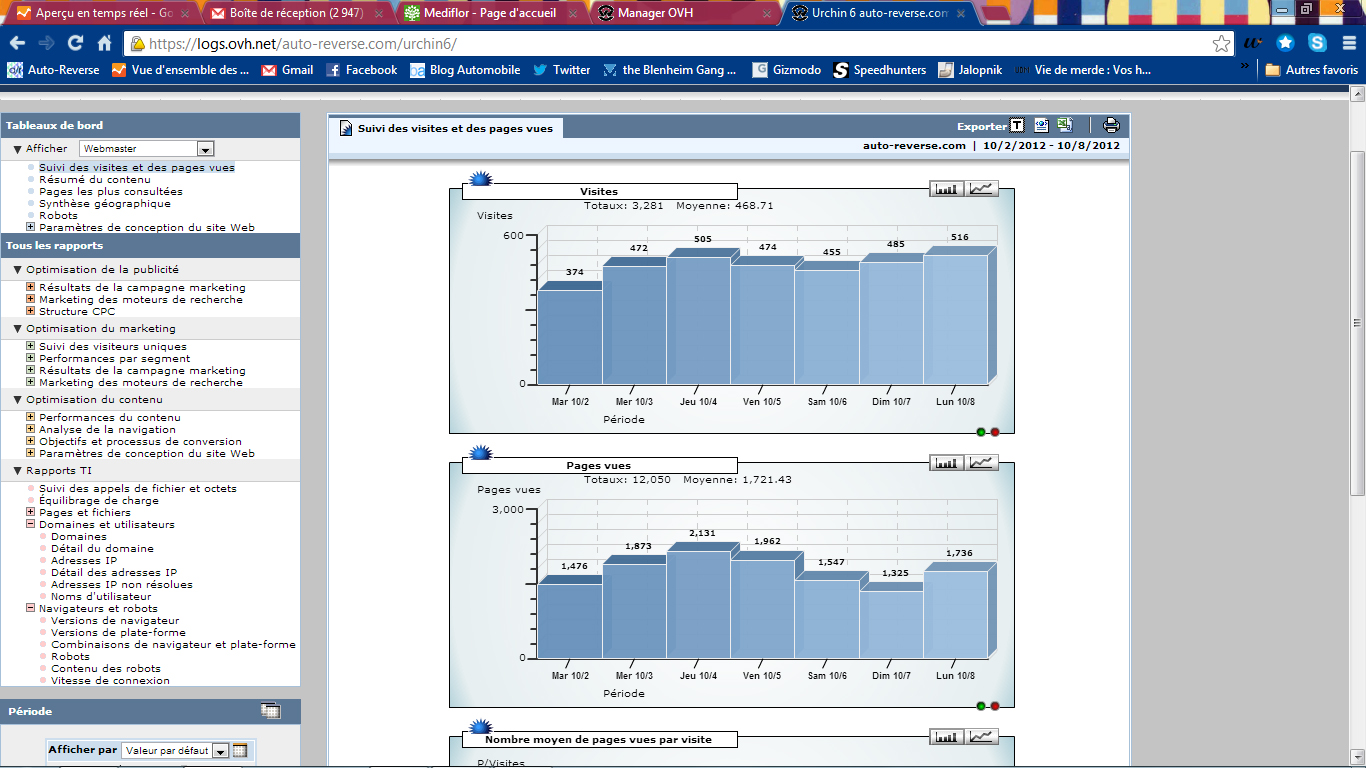Open the Webmaster profile dropdown
This screenshot has height=768, width=1366.
[205, 149]
